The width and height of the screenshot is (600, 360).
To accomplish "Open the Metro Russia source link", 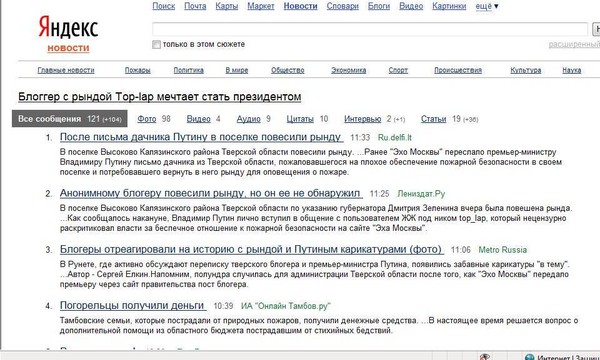I will [x=502, y=250].
